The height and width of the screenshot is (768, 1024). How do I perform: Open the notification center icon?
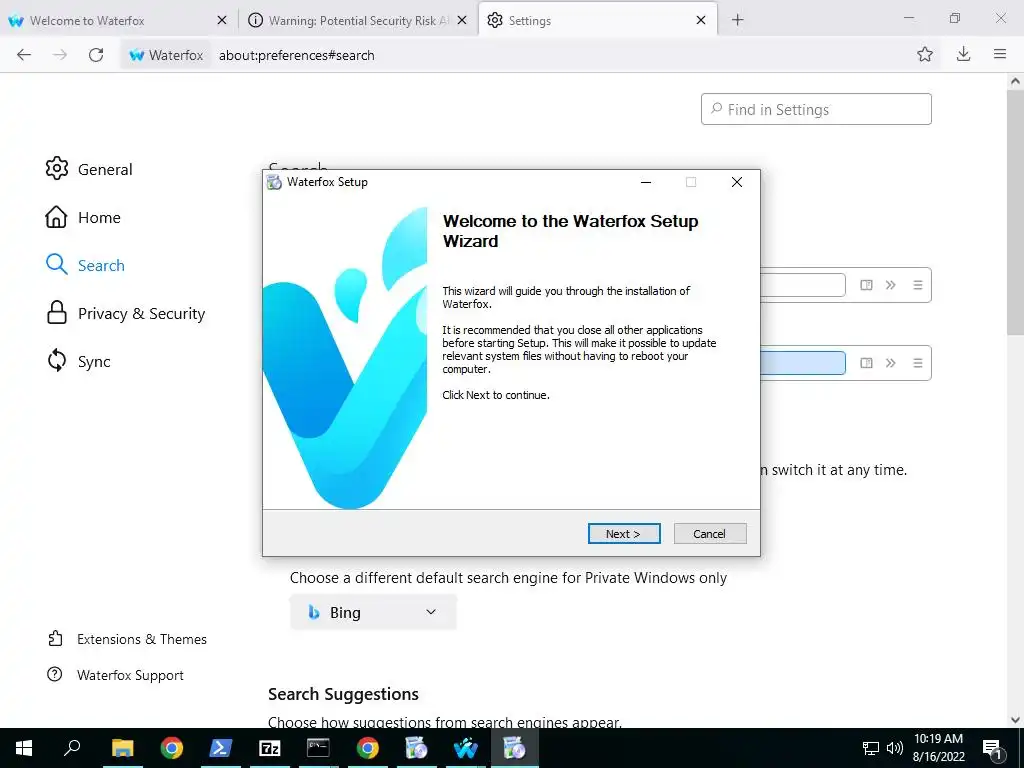click(x=992, y=748)
